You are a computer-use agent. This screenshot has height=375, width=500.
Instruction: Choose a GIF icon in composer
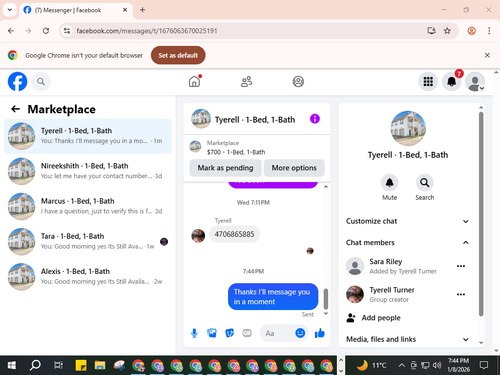[x=247, y=333]
